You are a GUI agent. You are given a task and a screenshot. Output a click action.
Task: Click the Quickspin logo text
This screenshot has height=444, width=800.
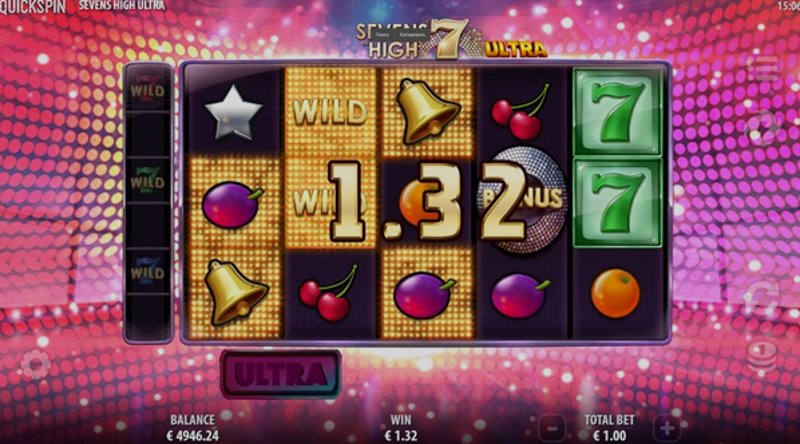coord(33,7)
